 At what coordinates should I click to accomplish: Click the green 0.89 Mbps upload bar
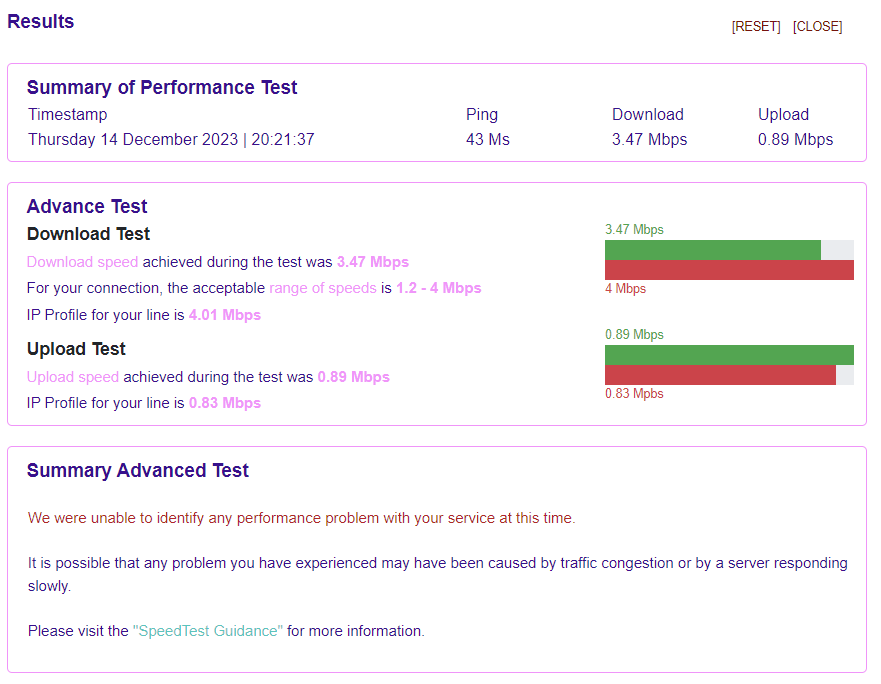pyautogui.click(x=729, y=355)
